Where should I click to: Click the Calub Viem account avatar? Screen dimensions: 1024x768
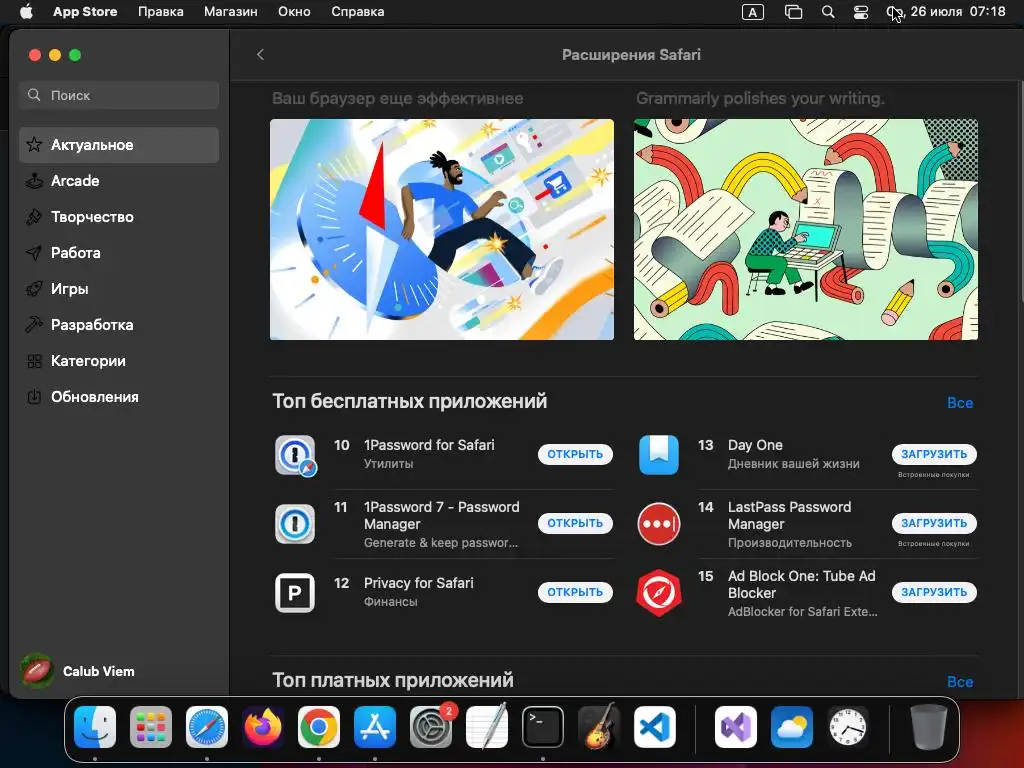click(x=37, y=671)
